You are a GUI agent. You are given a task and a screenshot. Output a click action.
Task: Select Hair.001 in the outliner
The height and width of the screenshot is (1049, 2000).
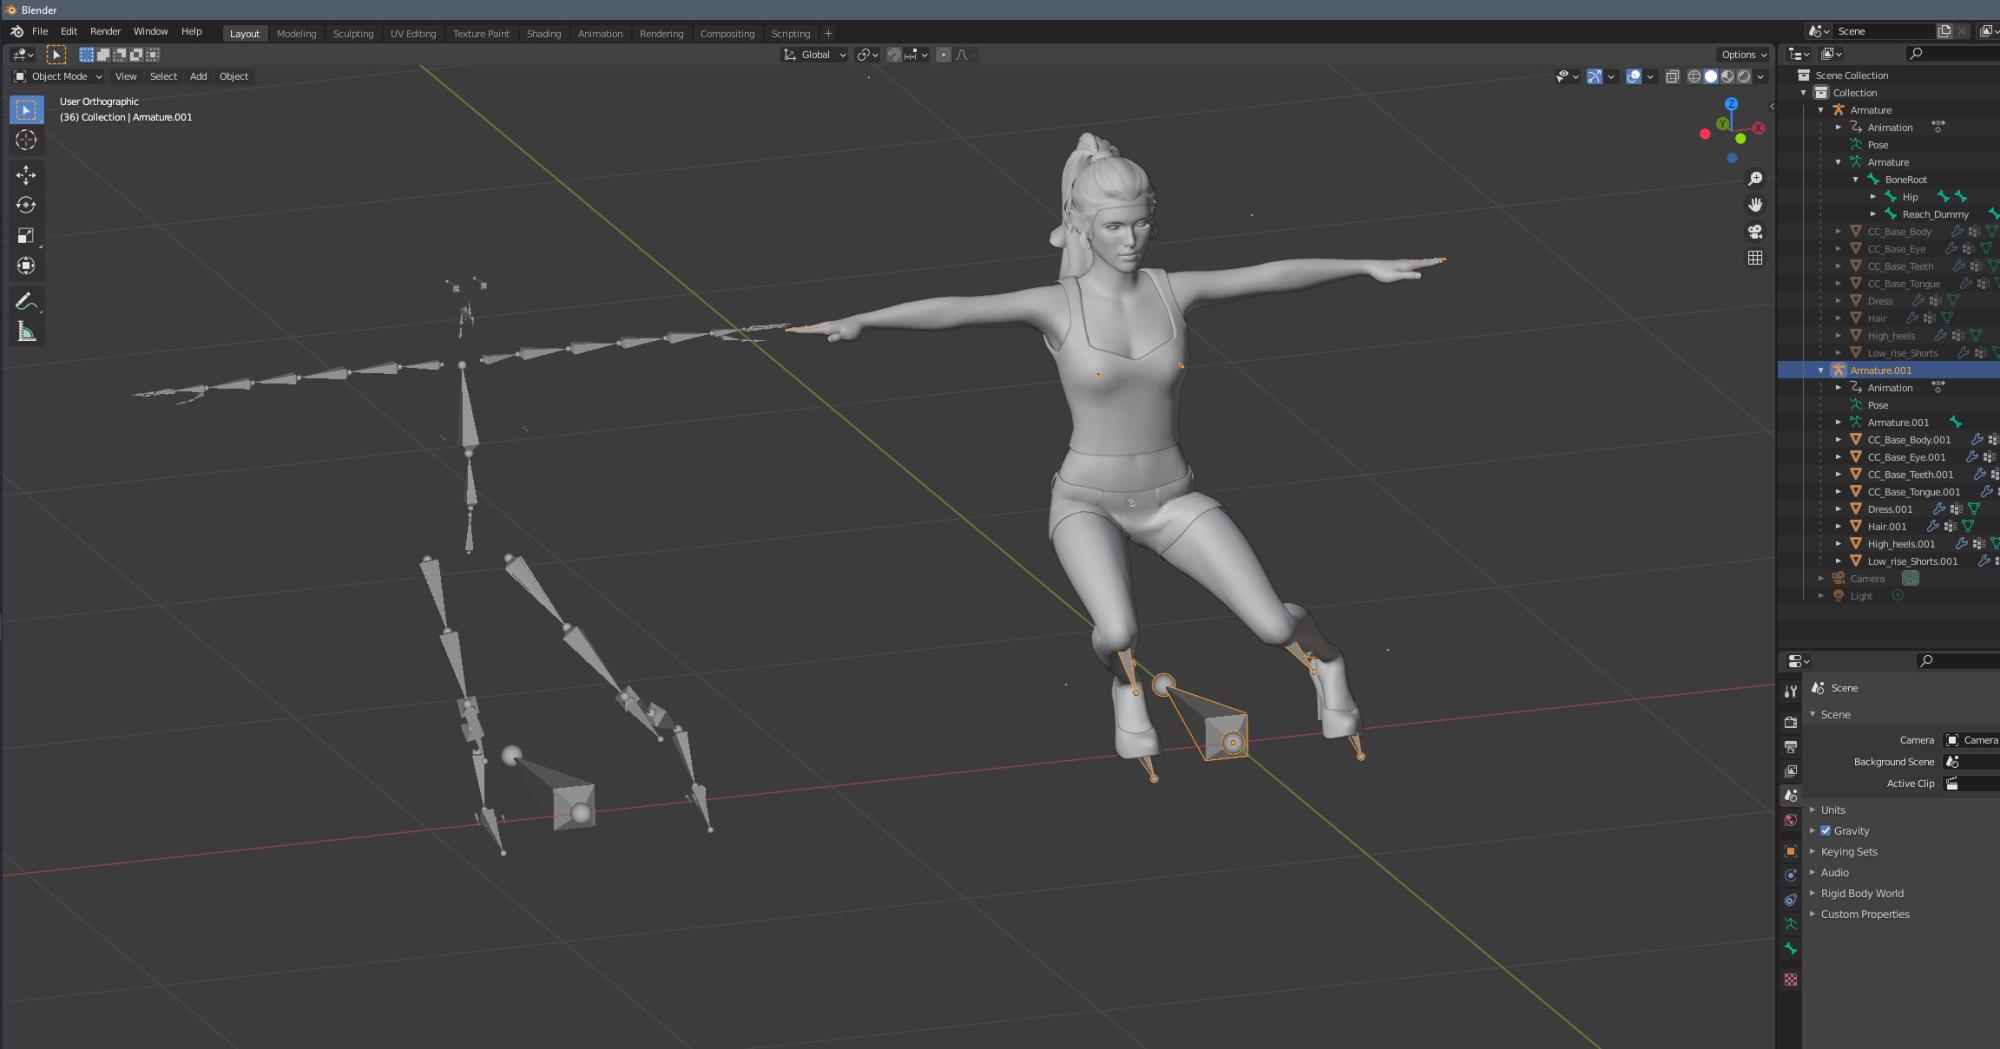pyautogui.click(x=1887, y=527)
